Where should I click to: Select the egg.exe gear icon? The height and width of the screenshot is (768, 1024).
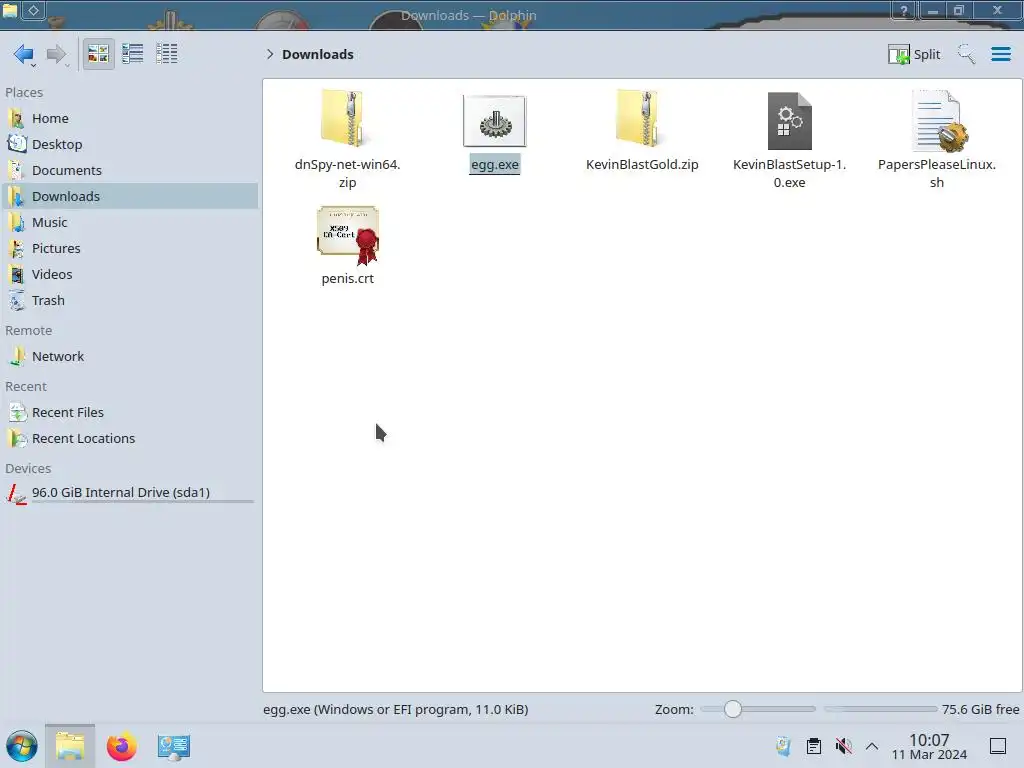coord(494,121)
